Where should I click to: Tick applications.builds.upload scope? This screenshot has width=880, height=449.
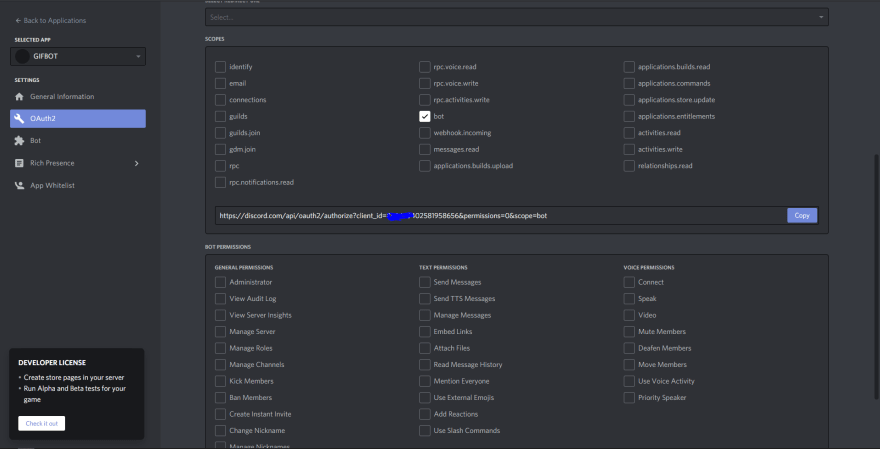(424, 166)
